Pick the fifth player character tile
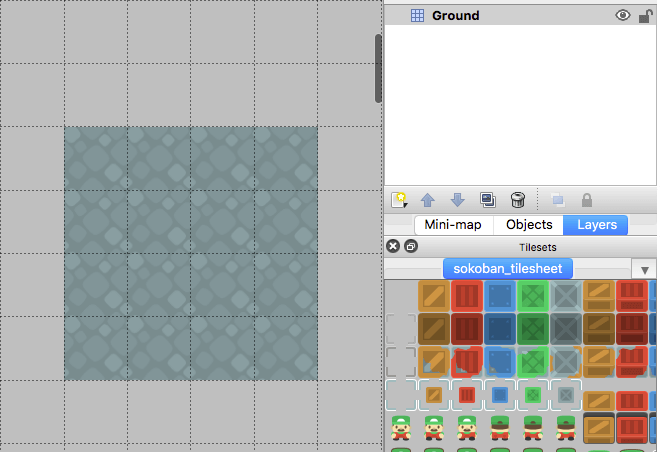Image resolution: width=660 pixels, height=452 pixels. tap(533, 428)
